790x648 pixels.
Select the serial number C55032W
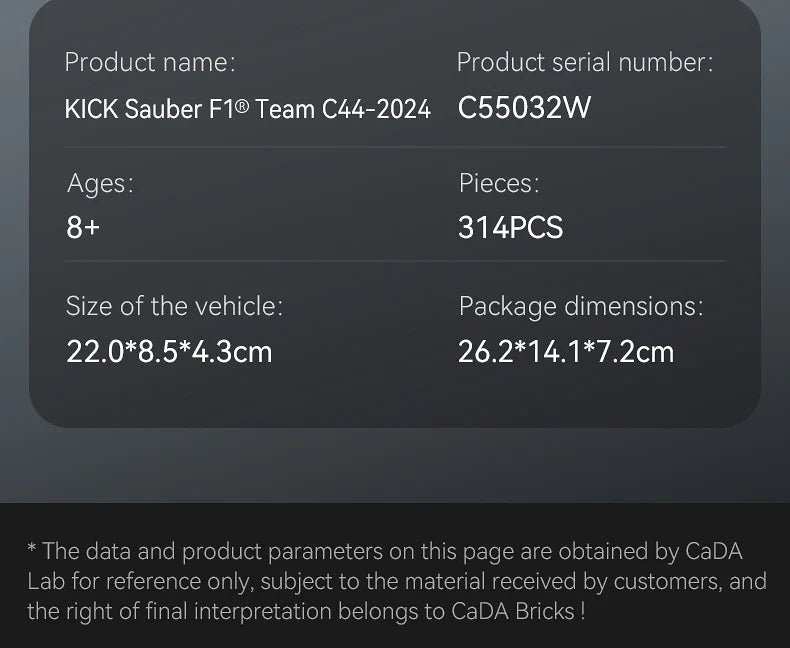coord(525,108)
